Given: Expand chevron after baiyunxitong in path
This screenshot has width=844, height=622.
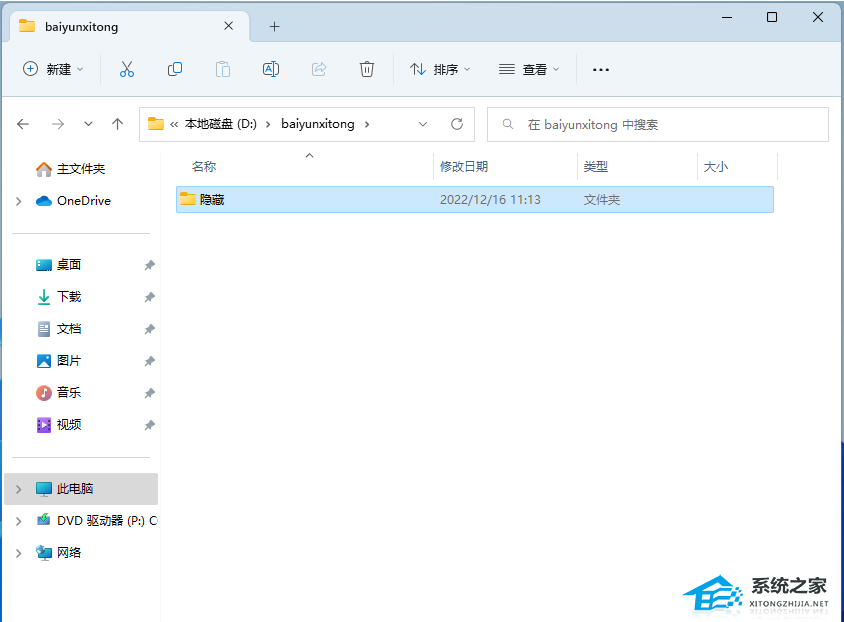Looking at the screenshot, I should [x=367, y=124].
